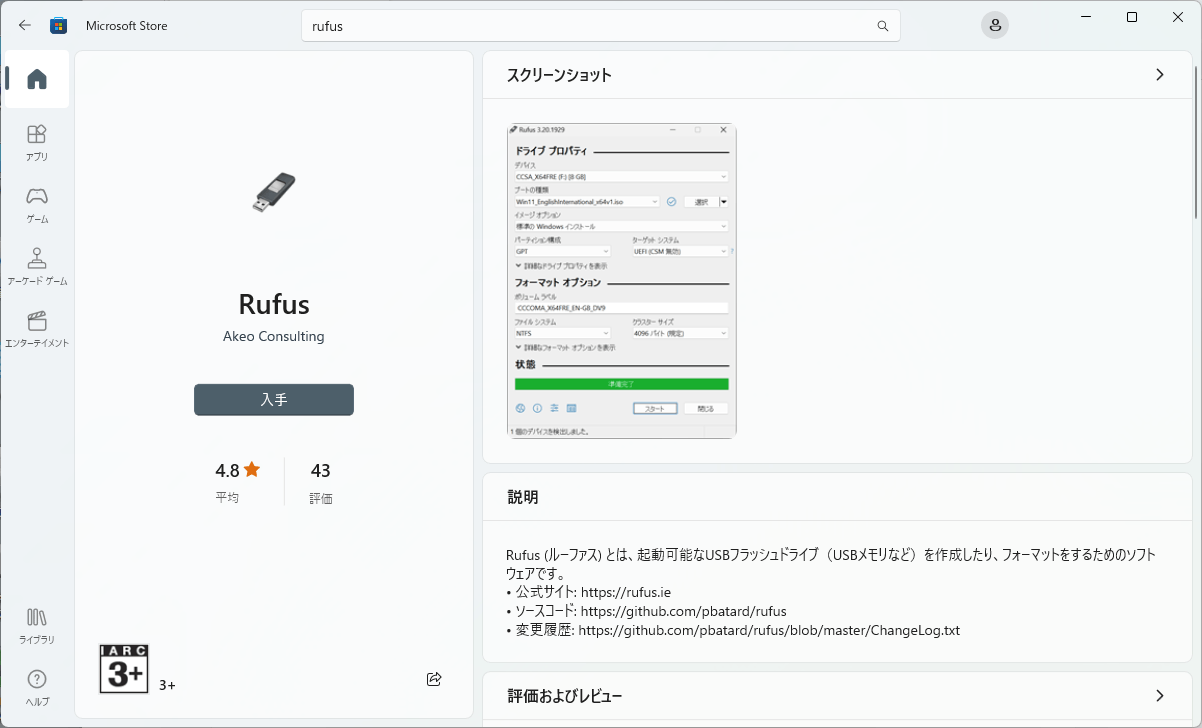Click the 平均 label under the rating

coord(227,497)
